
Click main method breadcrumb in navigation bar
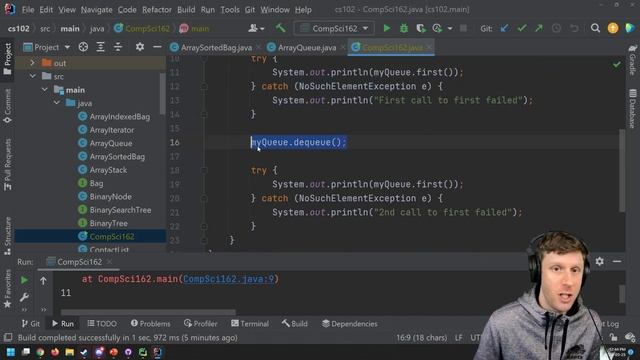[x=194, y=29]
